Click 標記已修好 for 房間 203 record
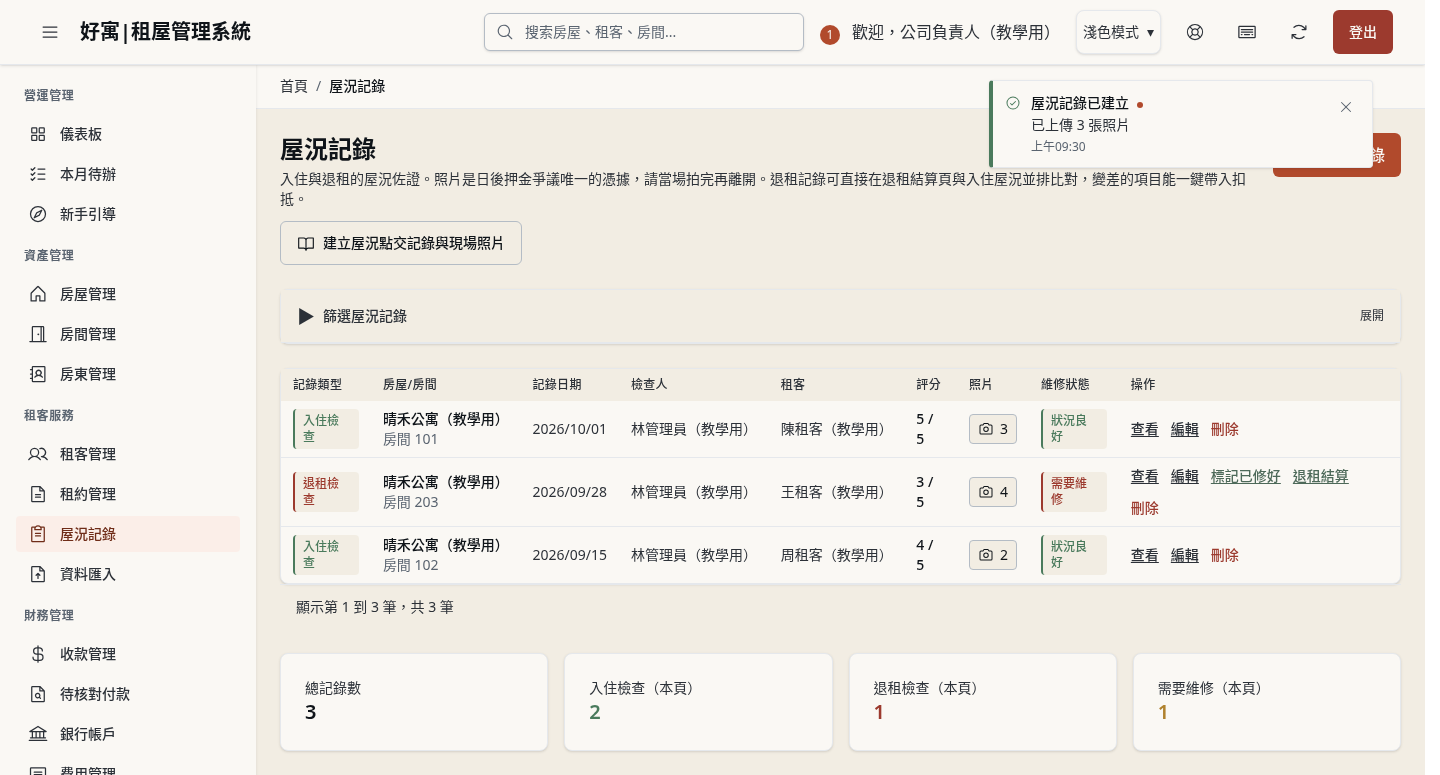1440x775 pixels. click(x=1246, y=476)
